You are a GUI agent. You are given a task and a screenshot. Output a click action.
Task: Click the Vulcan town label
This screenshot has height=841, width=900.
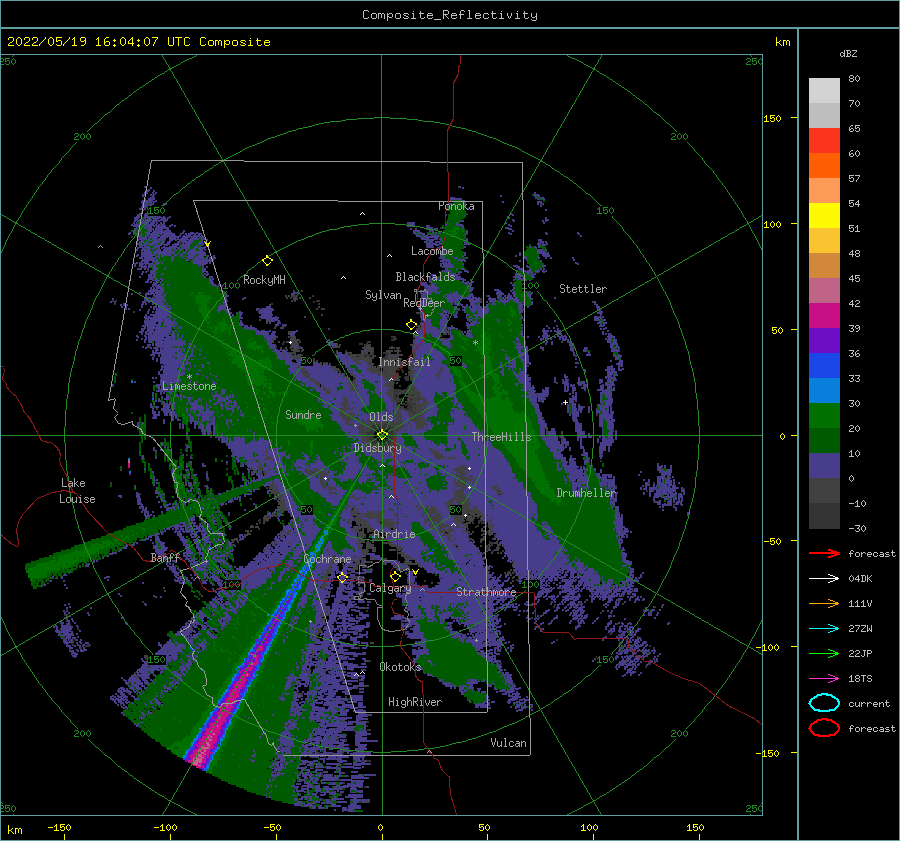point(509,743)
